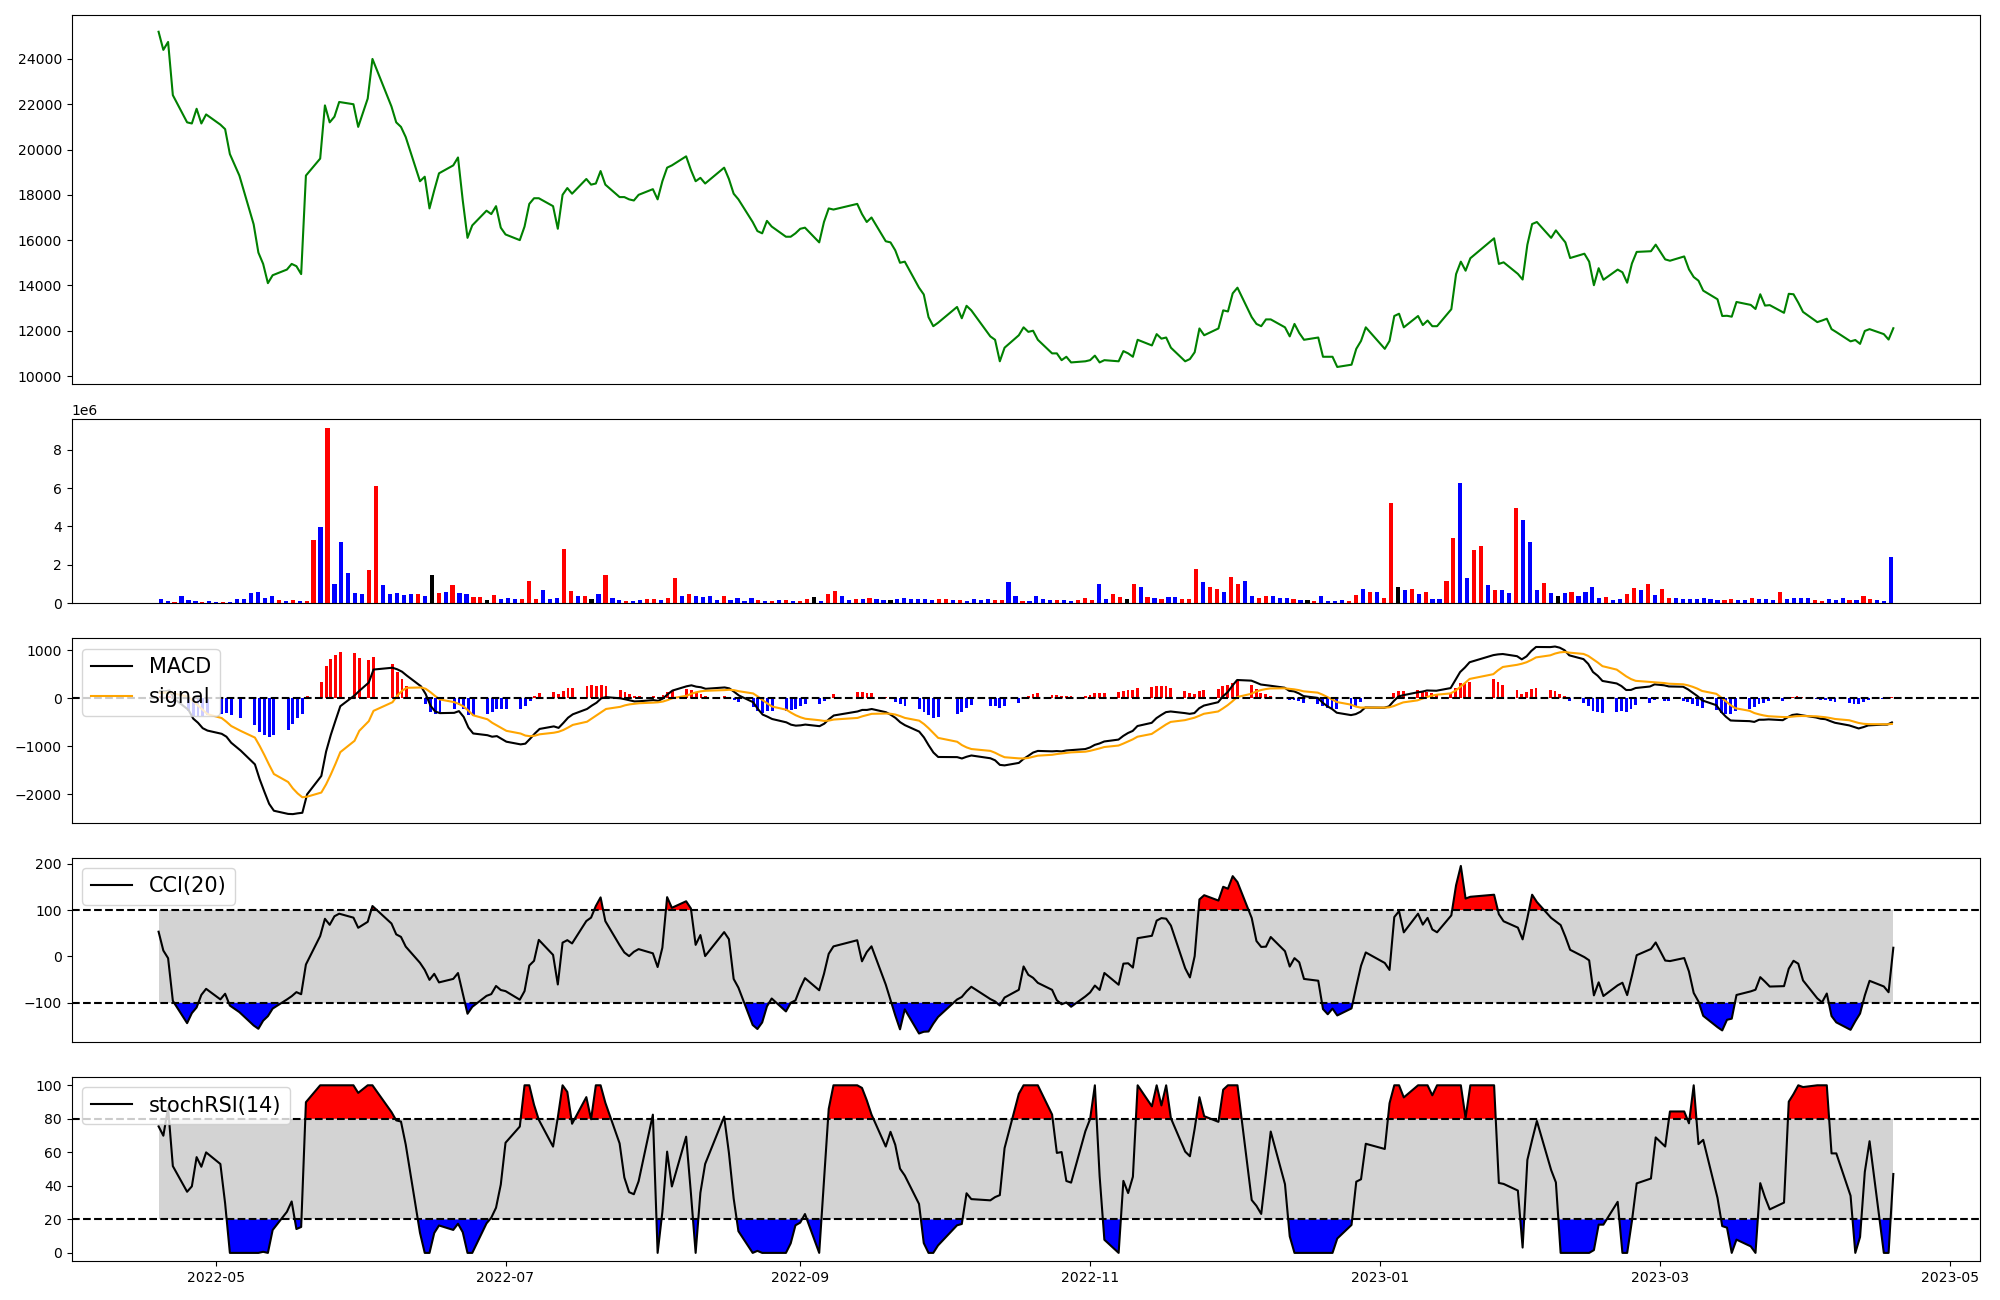Click the -2000 MACD axis label
The height and width of the screenshot is (1300, 2000).
(x=38, y=795)
